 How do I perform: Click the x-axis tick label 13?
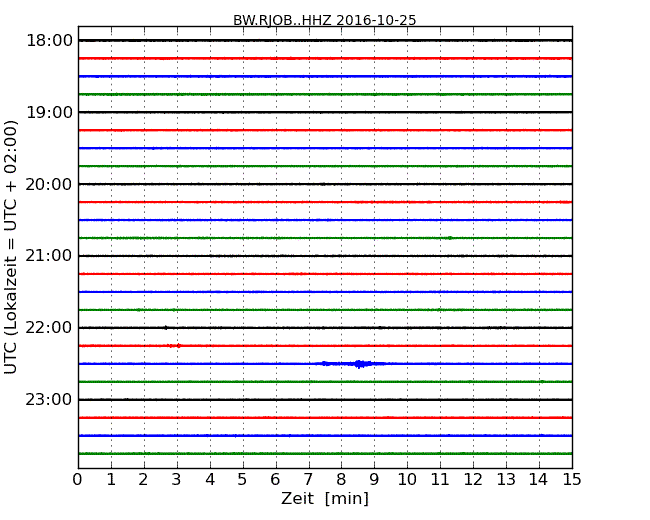click(x=506, y=479)
